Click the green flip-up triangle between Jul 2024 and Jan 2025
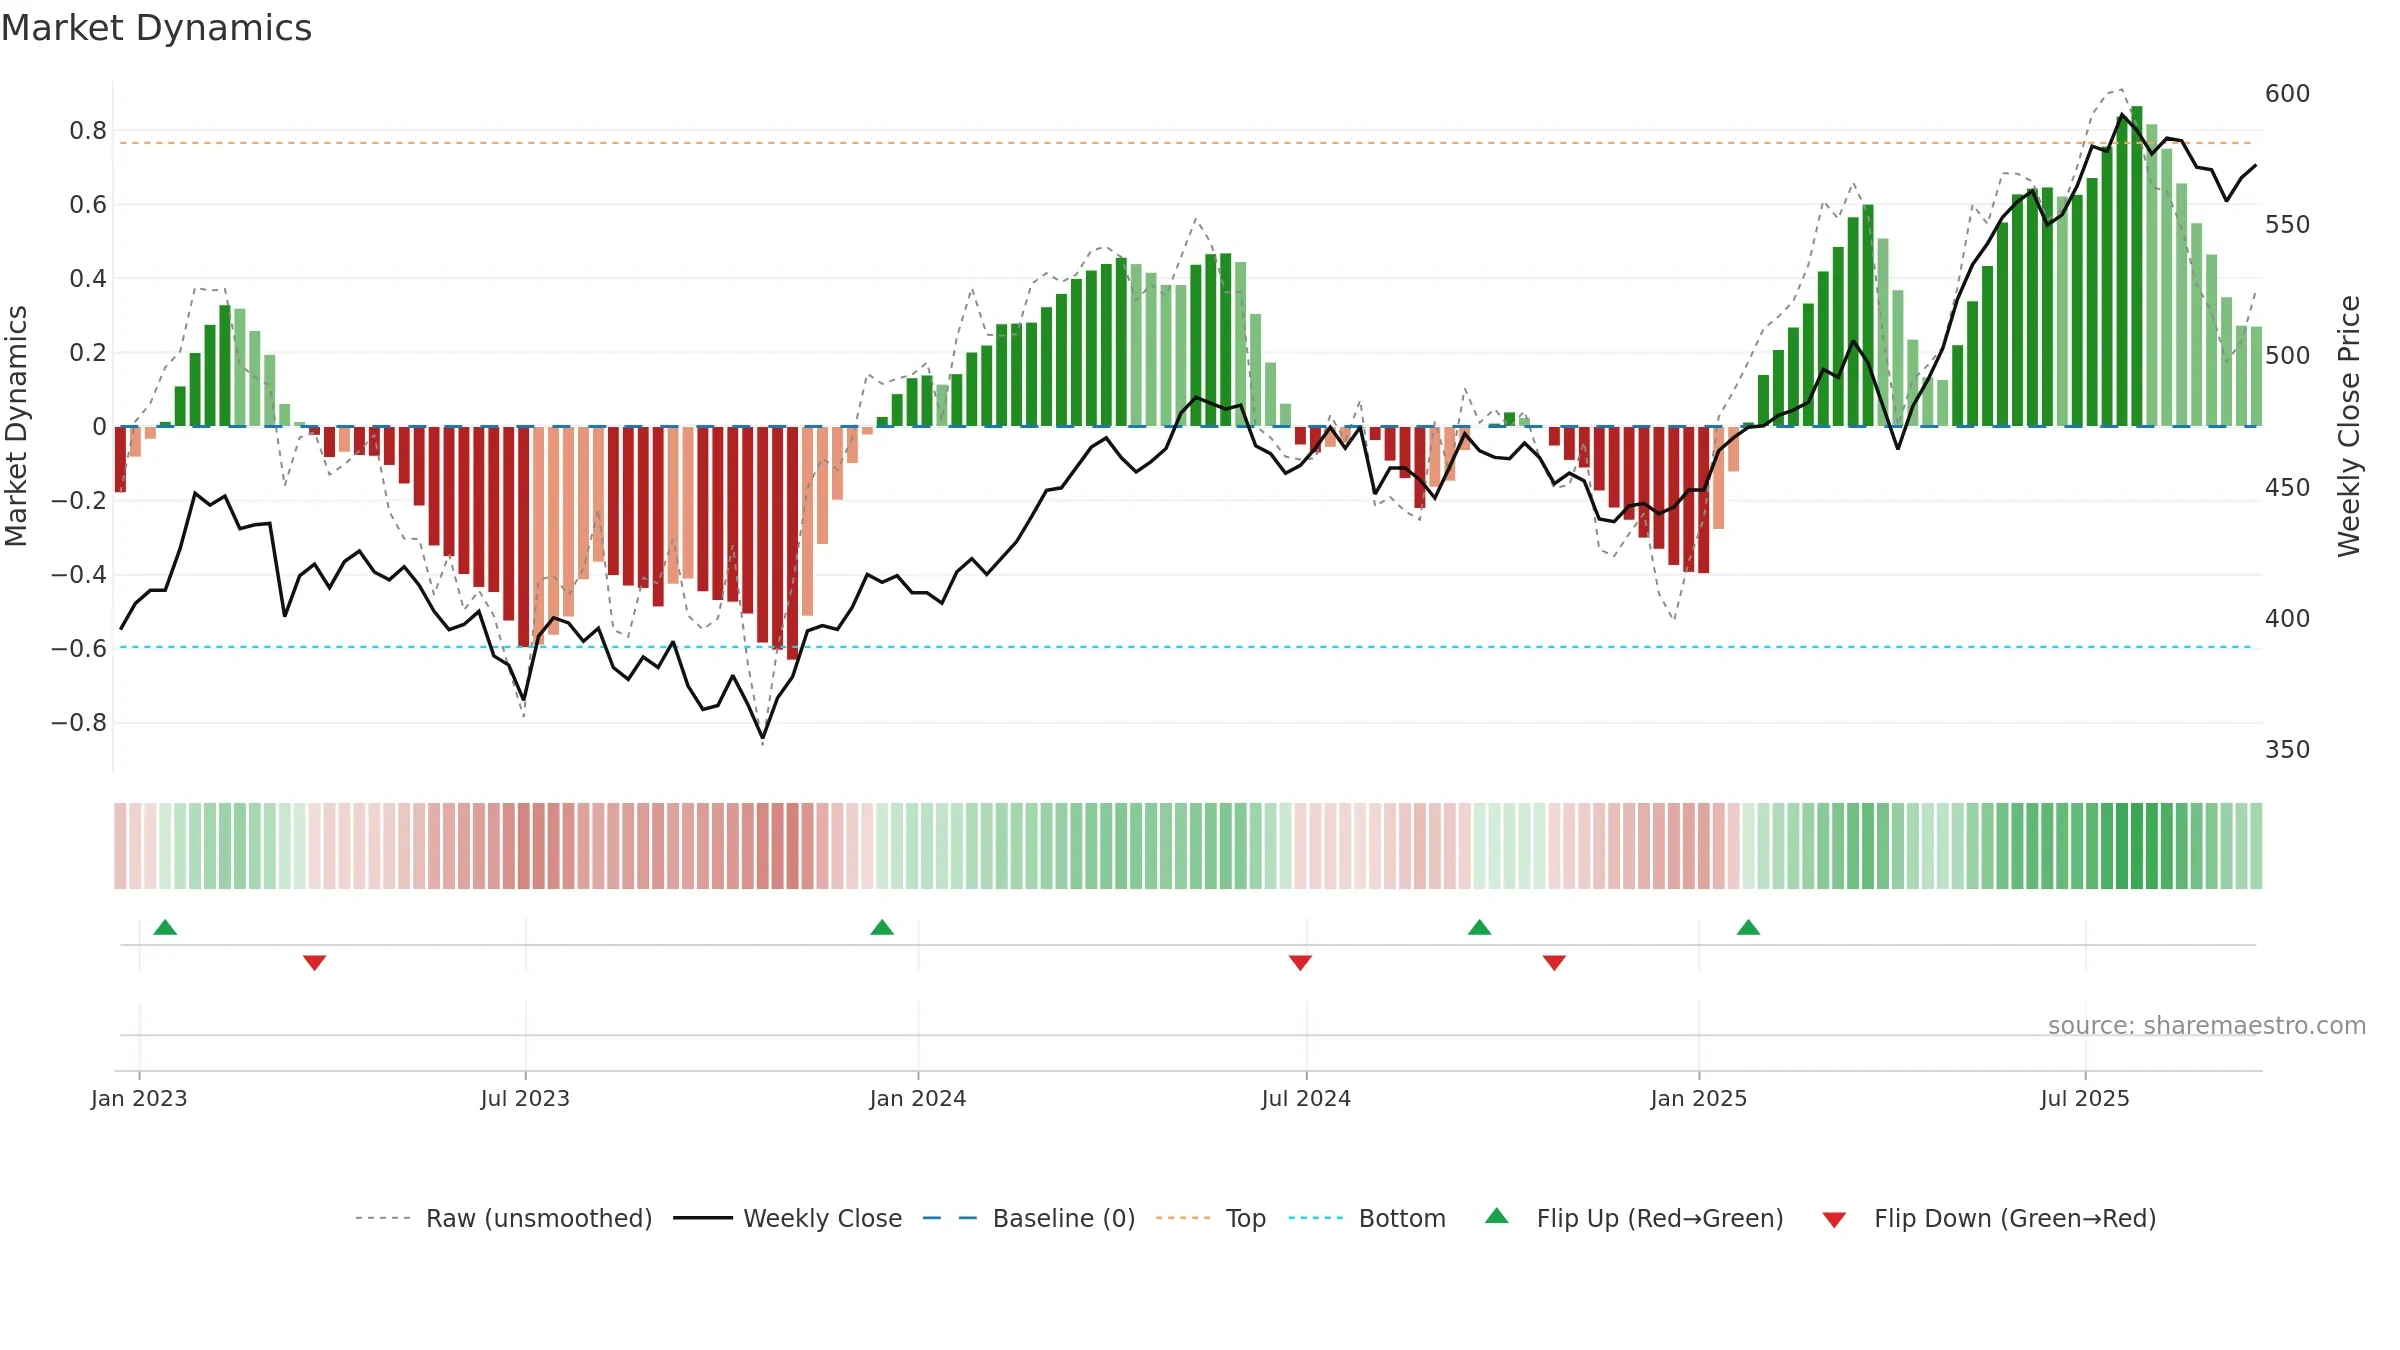This screenshot has width=2400, height=1350. (1480, 927)
